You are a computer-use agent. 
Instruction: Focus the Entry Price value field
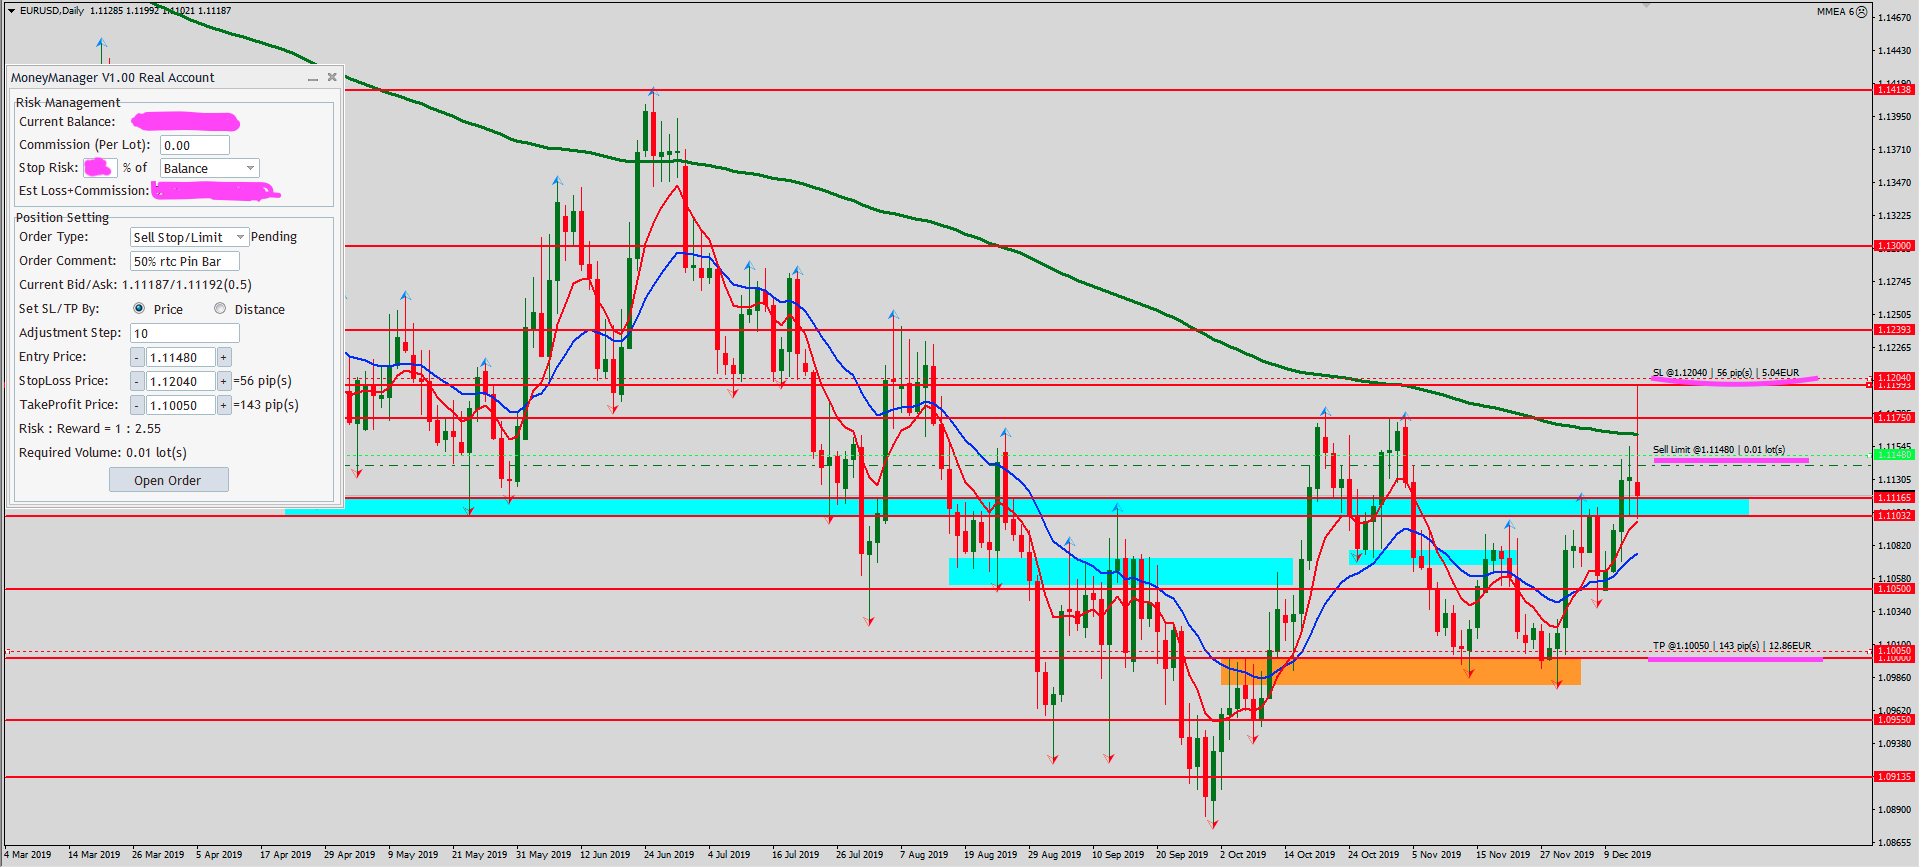coord(180,357)
